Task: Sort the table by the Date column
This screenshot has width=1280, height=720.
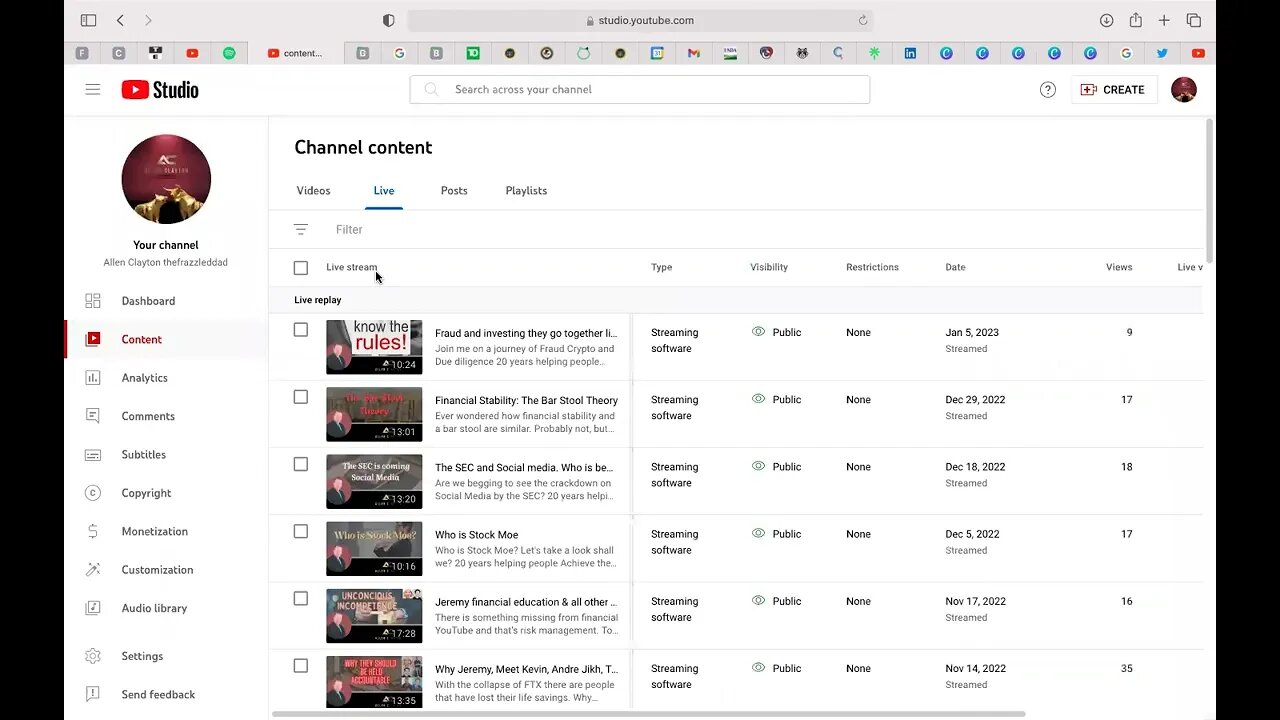Action: tap(955, 267)
